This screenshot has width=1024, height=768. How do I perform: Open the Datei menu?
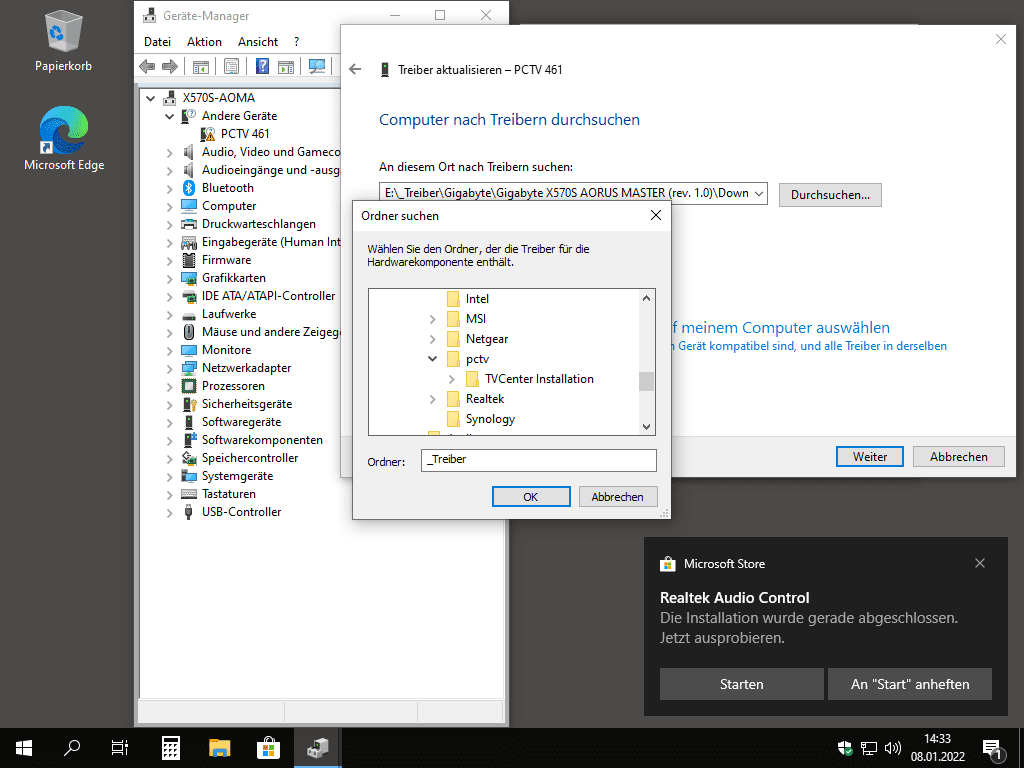pyautogui.click(x=157, y=42)
